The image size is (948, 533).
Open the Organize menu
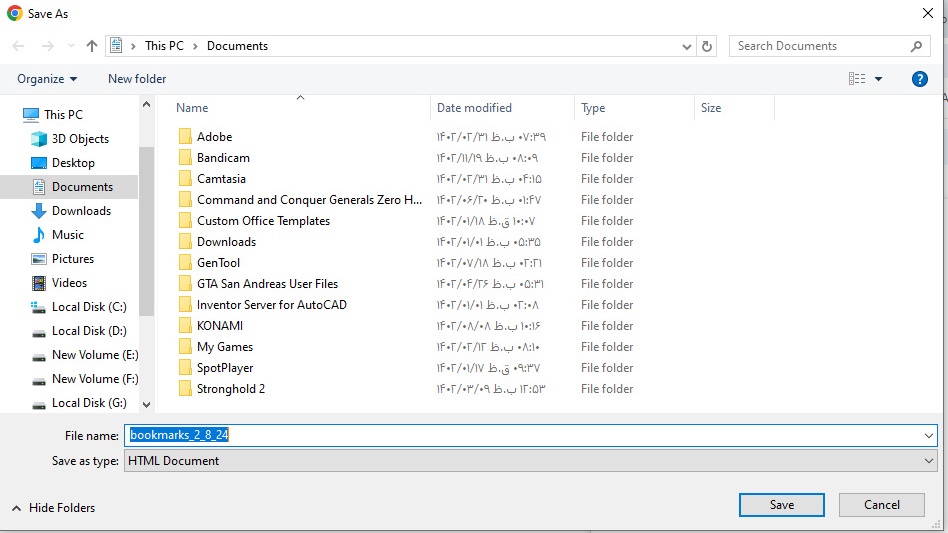47,79
